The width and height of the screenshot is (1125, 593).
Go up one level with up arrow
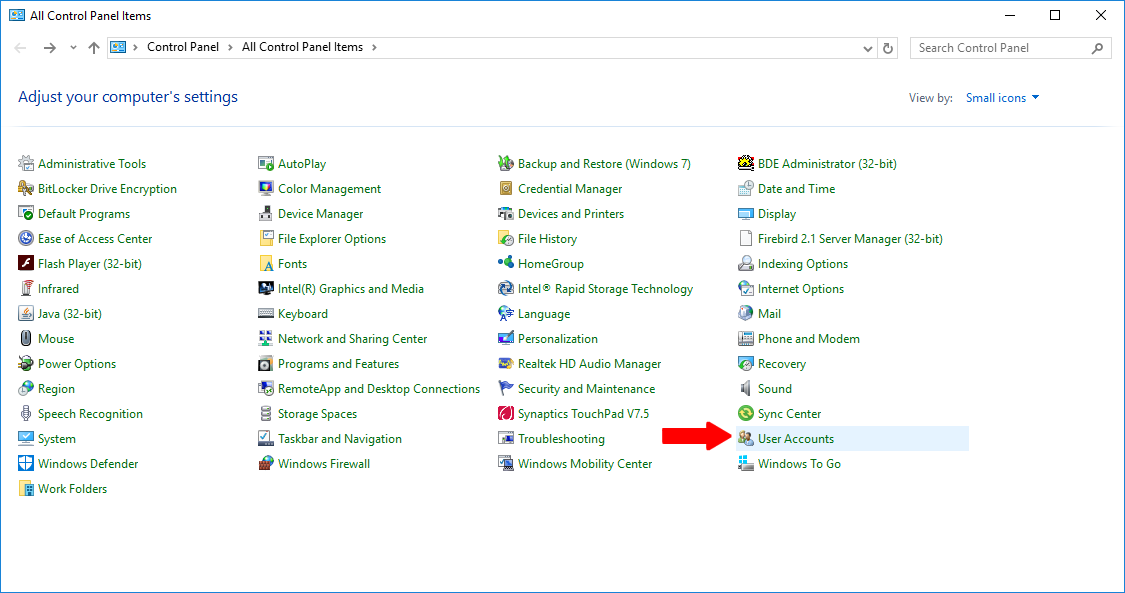coord(94,48)
